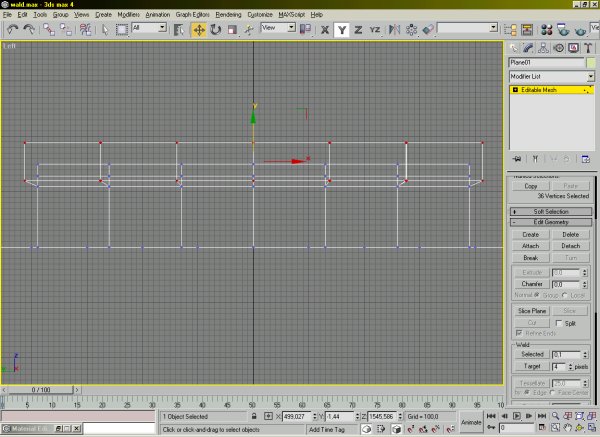Open the Modifiers menu

coord(128,16)
